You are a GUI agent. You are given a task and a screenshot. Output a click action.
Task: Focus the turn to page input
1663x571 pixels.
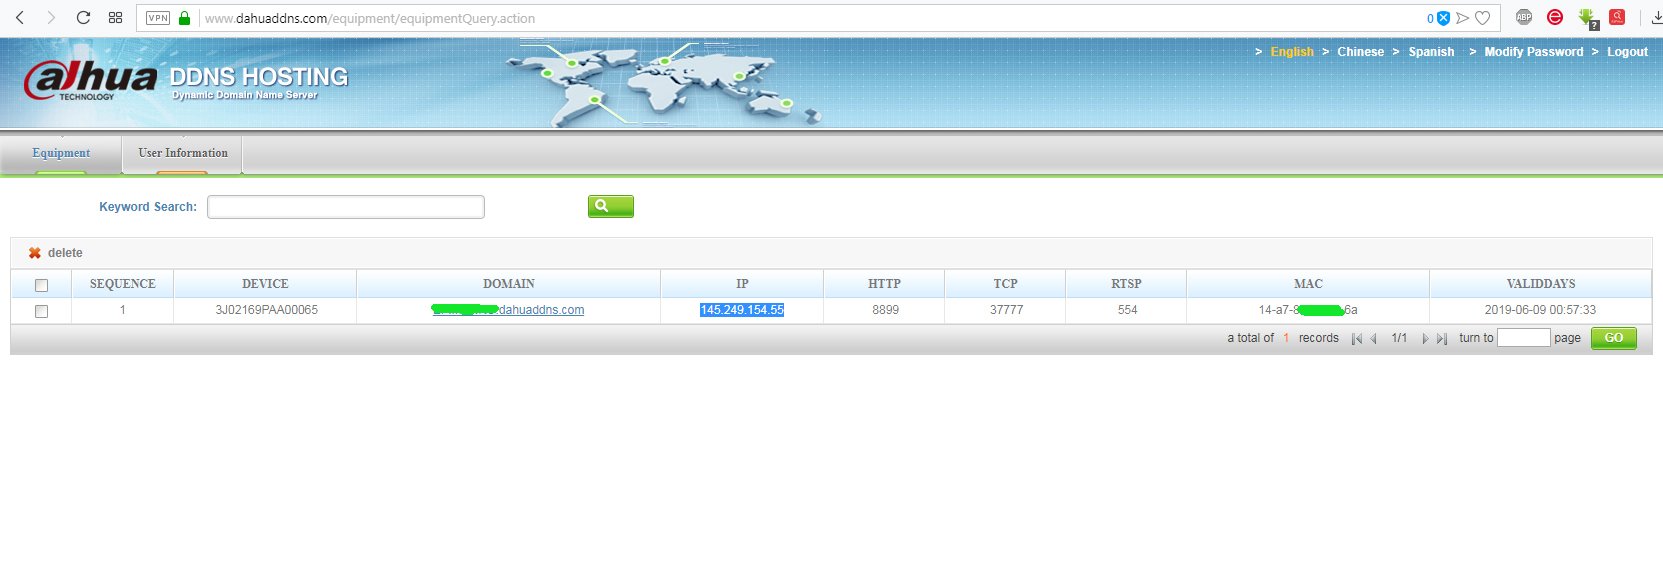(x=1523, y=338)
